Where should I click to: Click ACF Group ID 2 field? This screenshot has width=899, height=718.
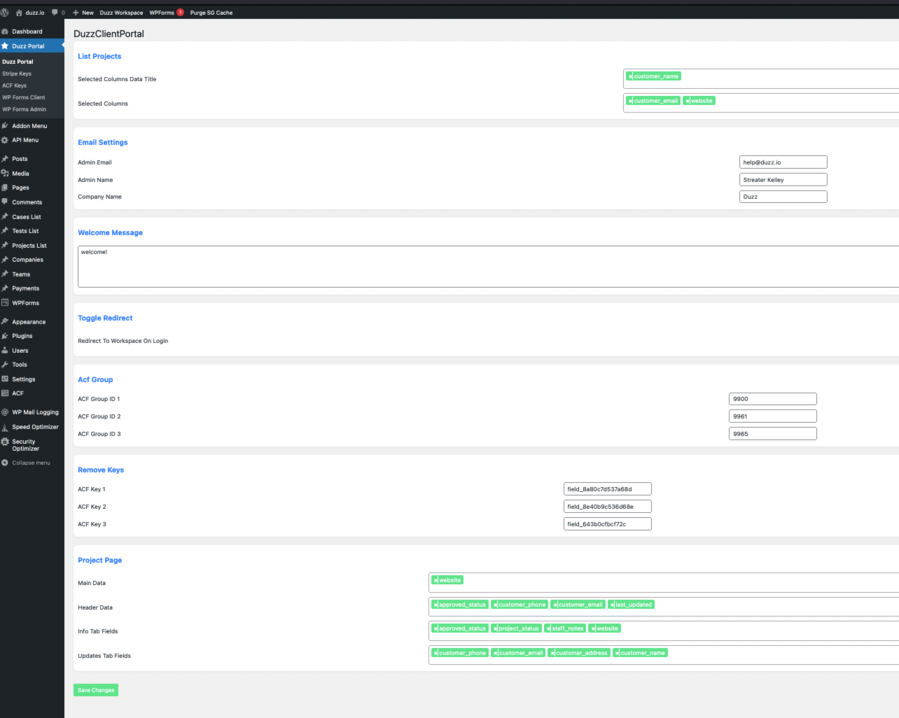[x=772, y=416]
